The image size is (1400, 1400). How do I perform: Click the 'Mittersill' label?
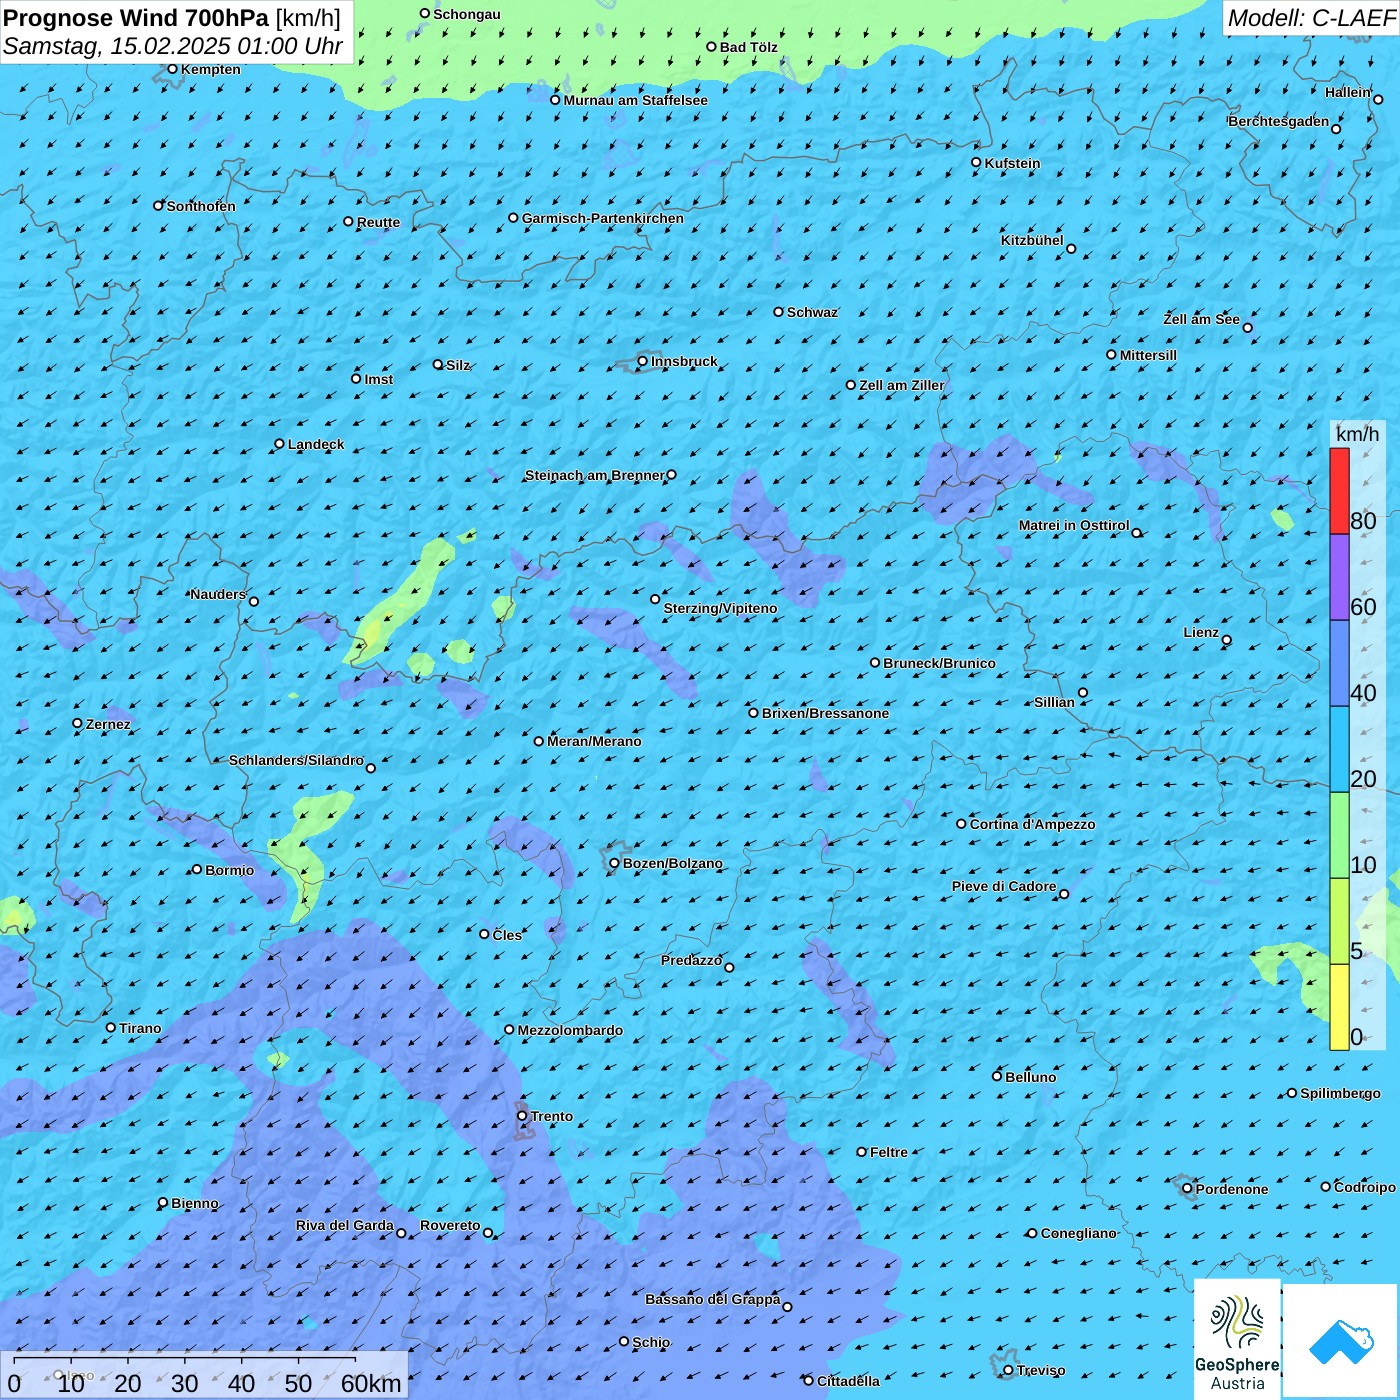click(1148, 355)
